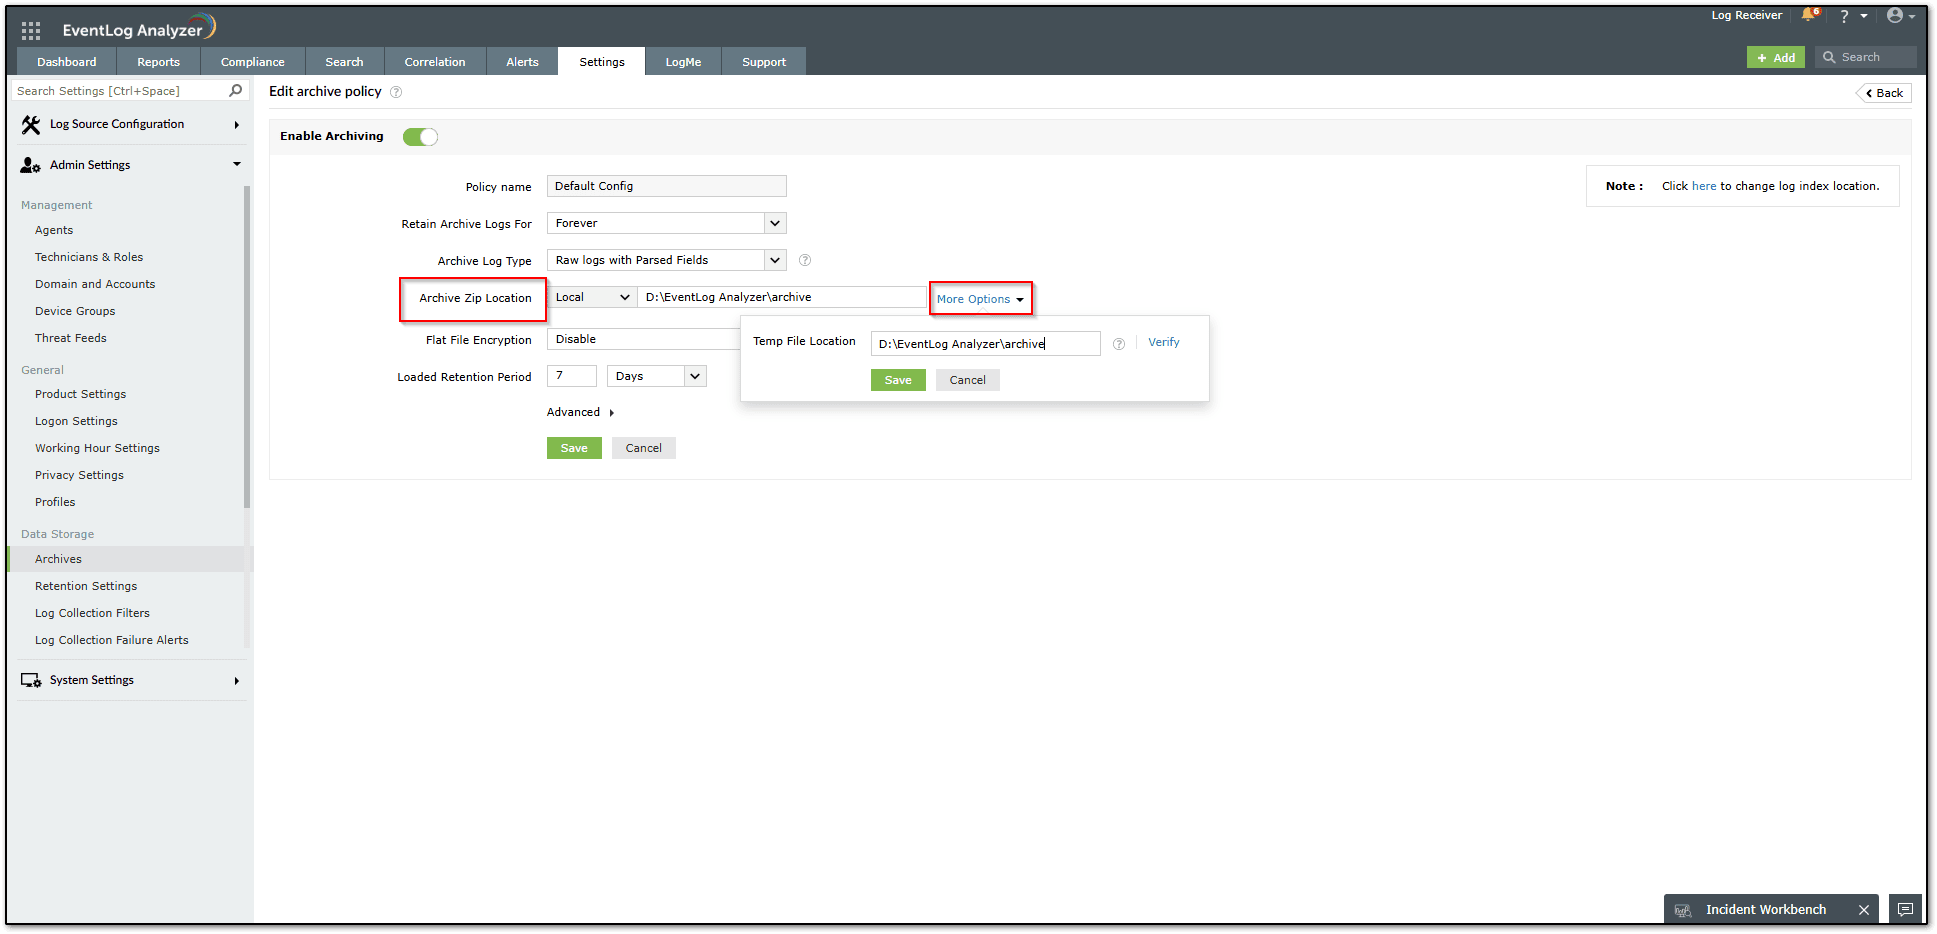The image size is (1937, 934).
Task: Cancel the archive policy form
Action: coord(644,448)
